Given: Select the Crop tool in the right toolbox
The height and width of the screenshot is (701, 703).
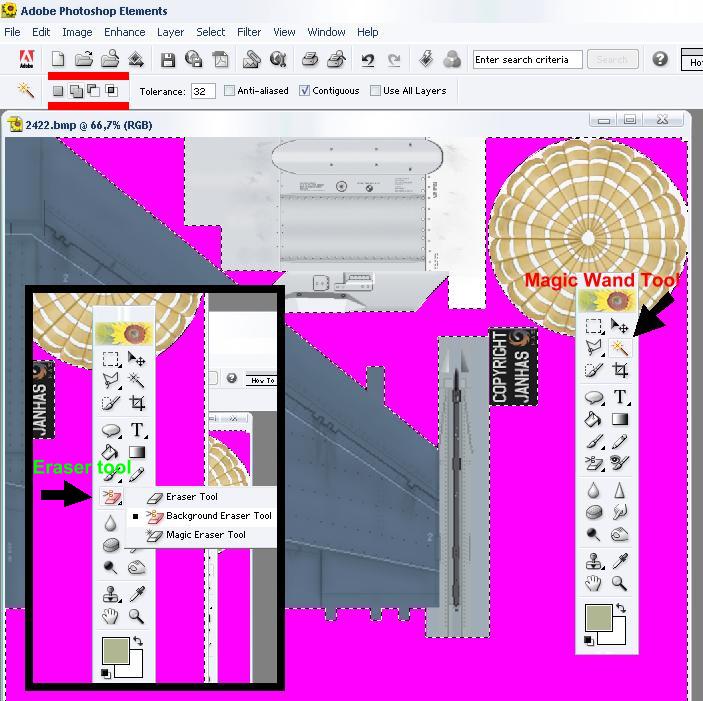Looking at the screenshot, I should 620,371.
